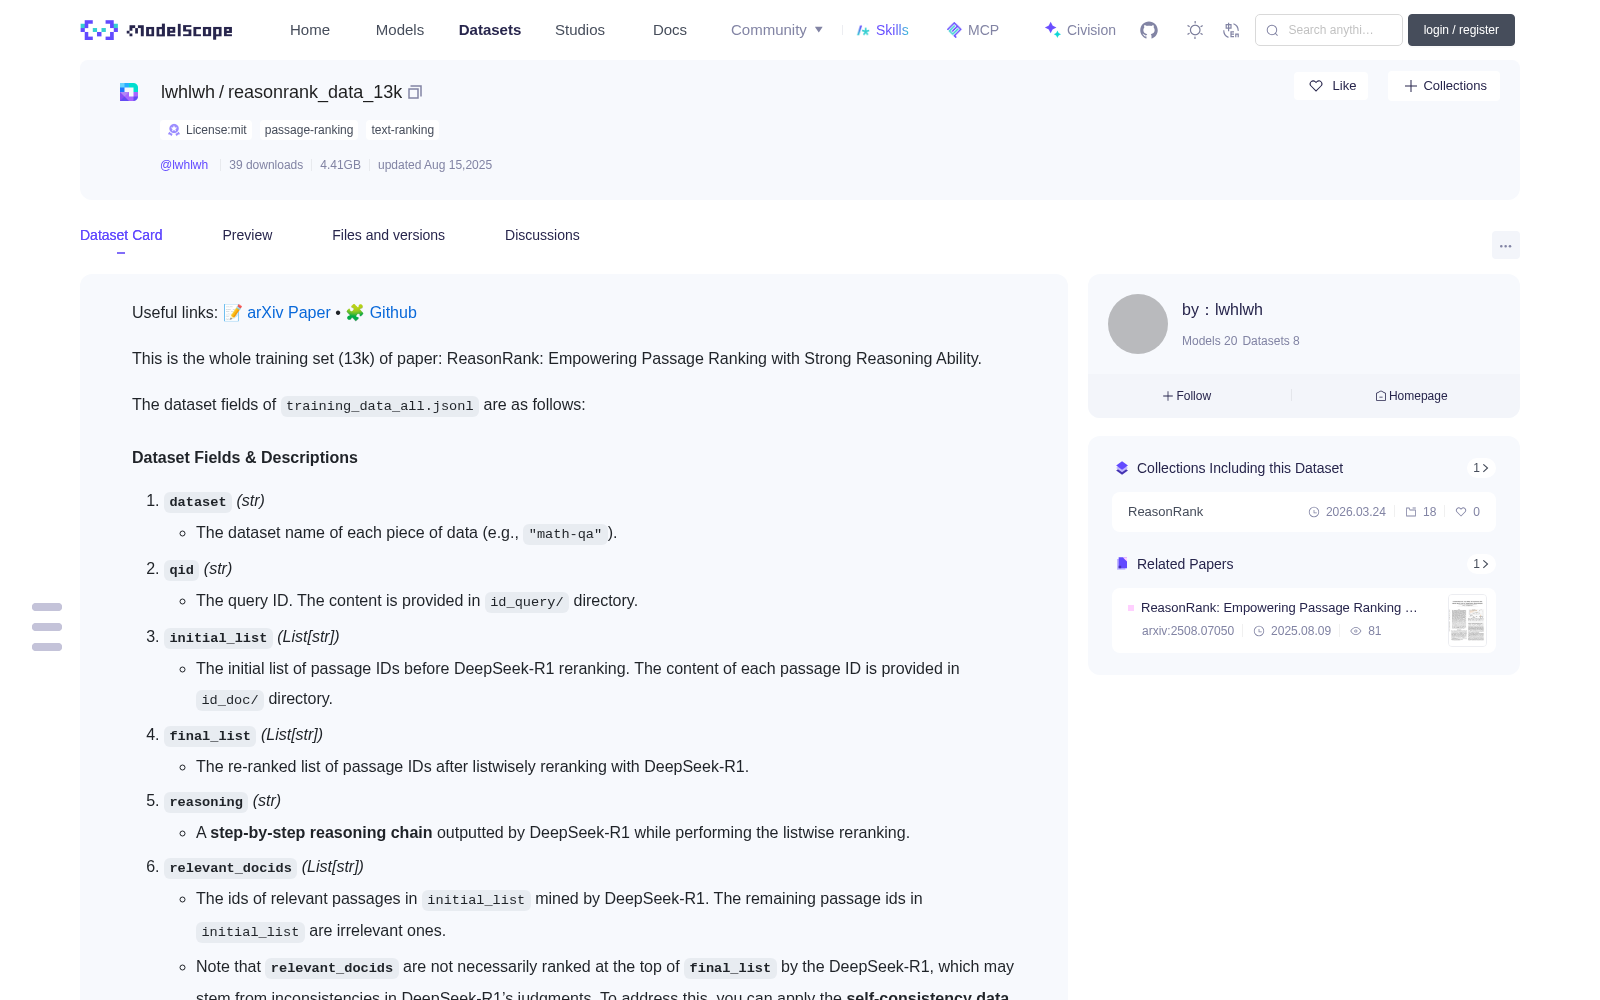The height and width of the screenshot is (1000, 1600).
Task: Click the 4.41GB size text
Action: [340, 165]
